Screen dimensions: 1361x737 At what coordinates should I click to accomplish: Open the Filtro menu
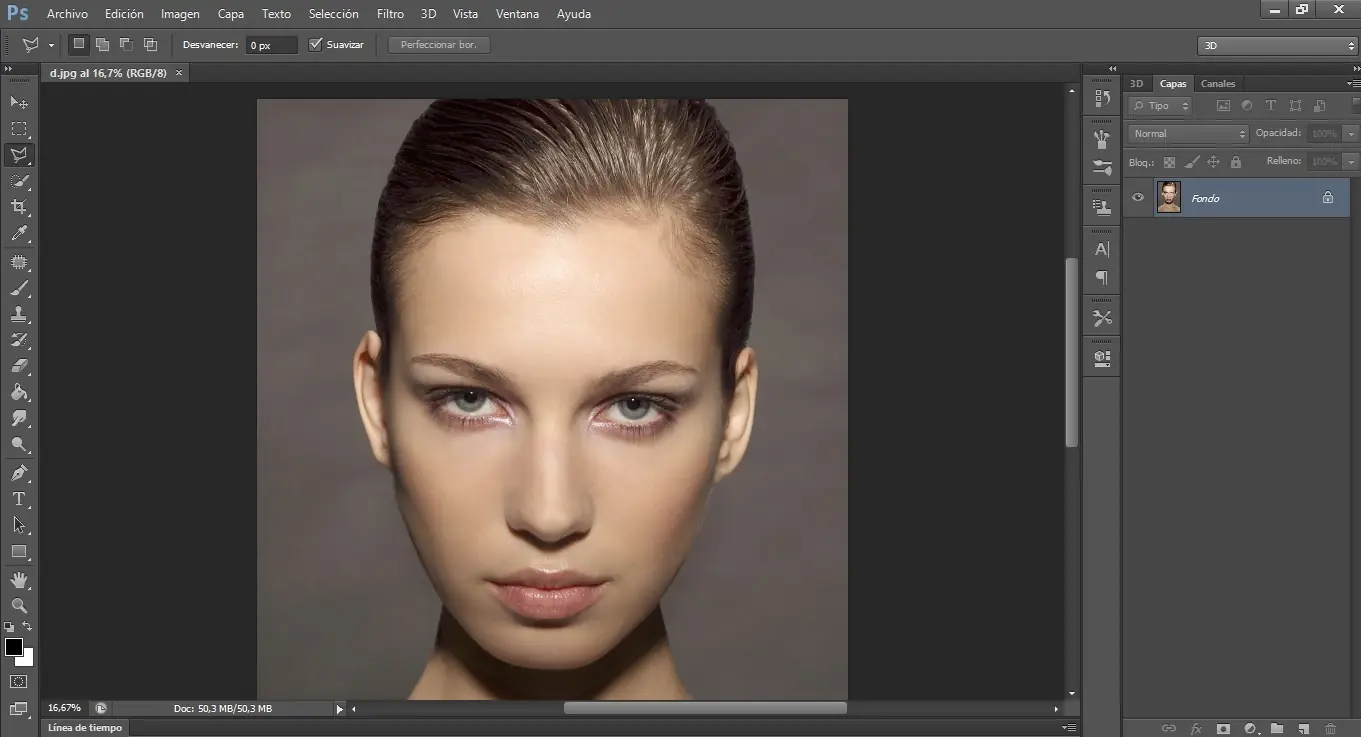coord(390,14)
